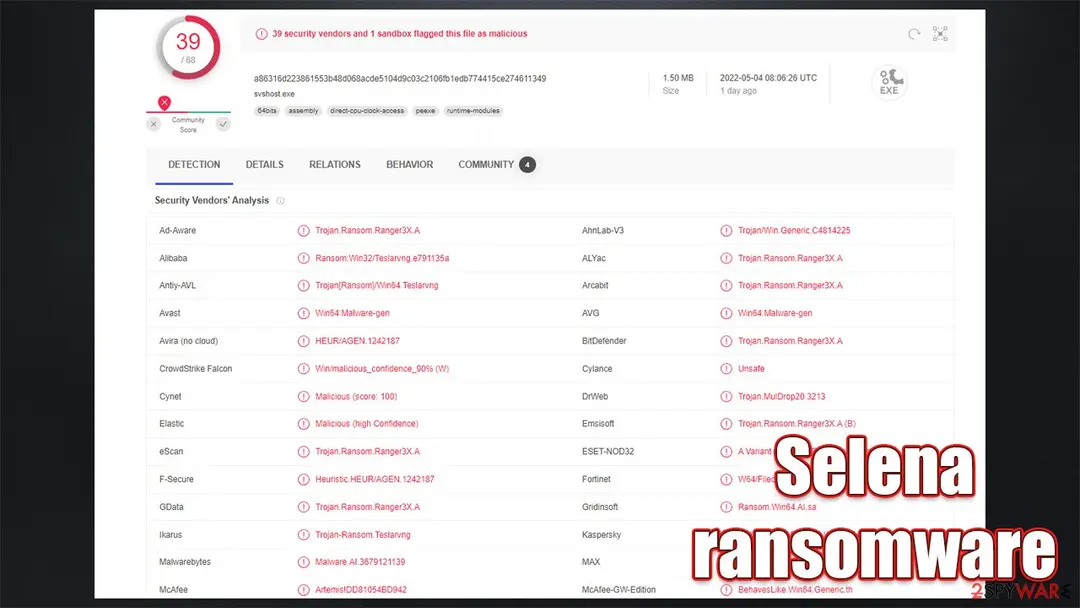Click the Ad-Aware detection alert icon

pyautogui.click(x=303, y=231)
